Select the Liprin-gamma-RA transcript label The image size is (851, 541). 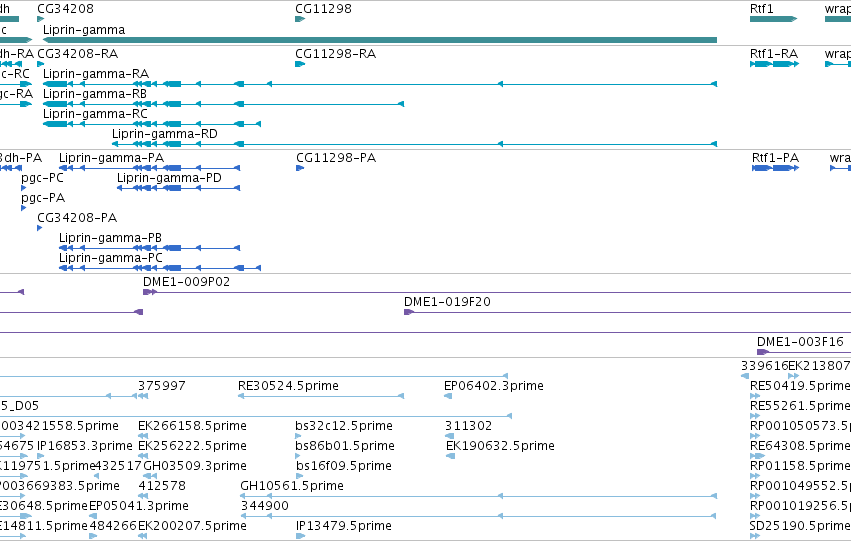point(96,74)
